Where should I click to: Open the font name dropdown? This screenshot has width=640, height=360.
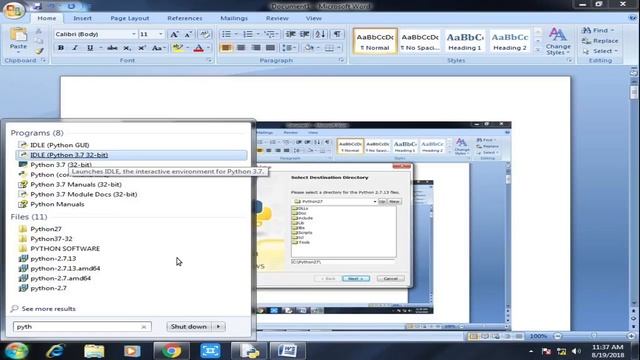coord(133,34)
